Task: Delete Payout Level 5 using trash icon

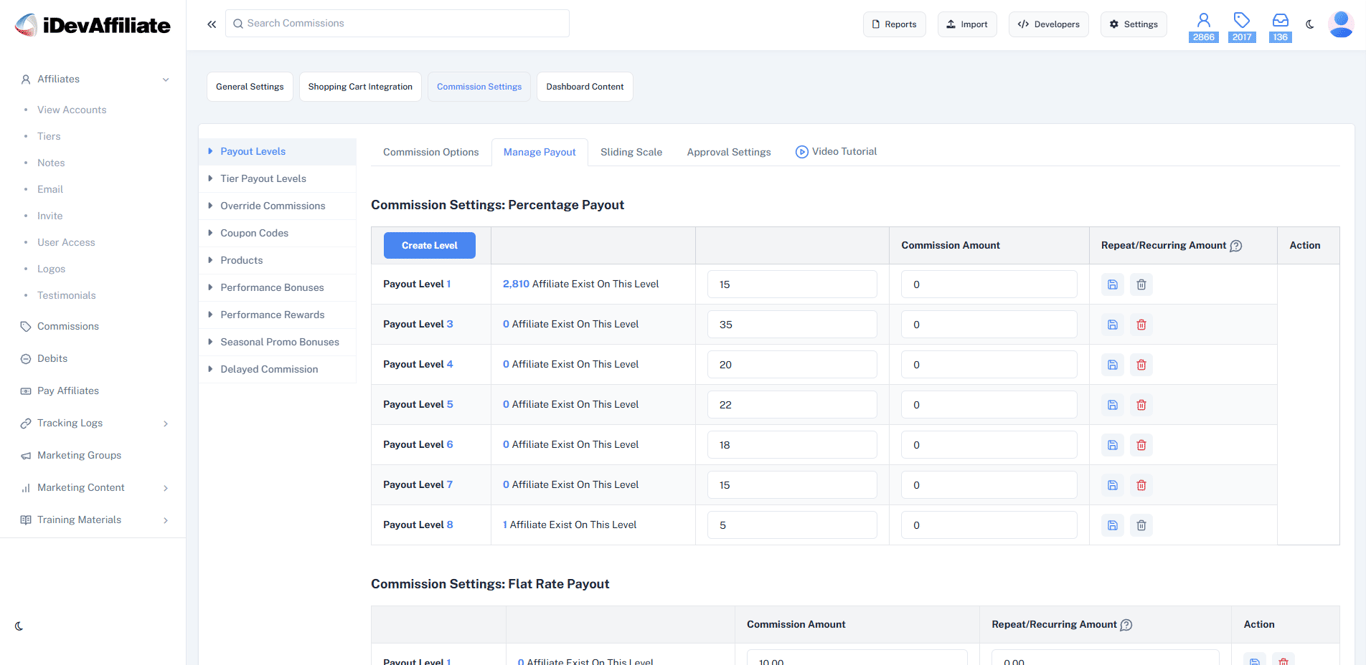Action: click(1141, 404)
